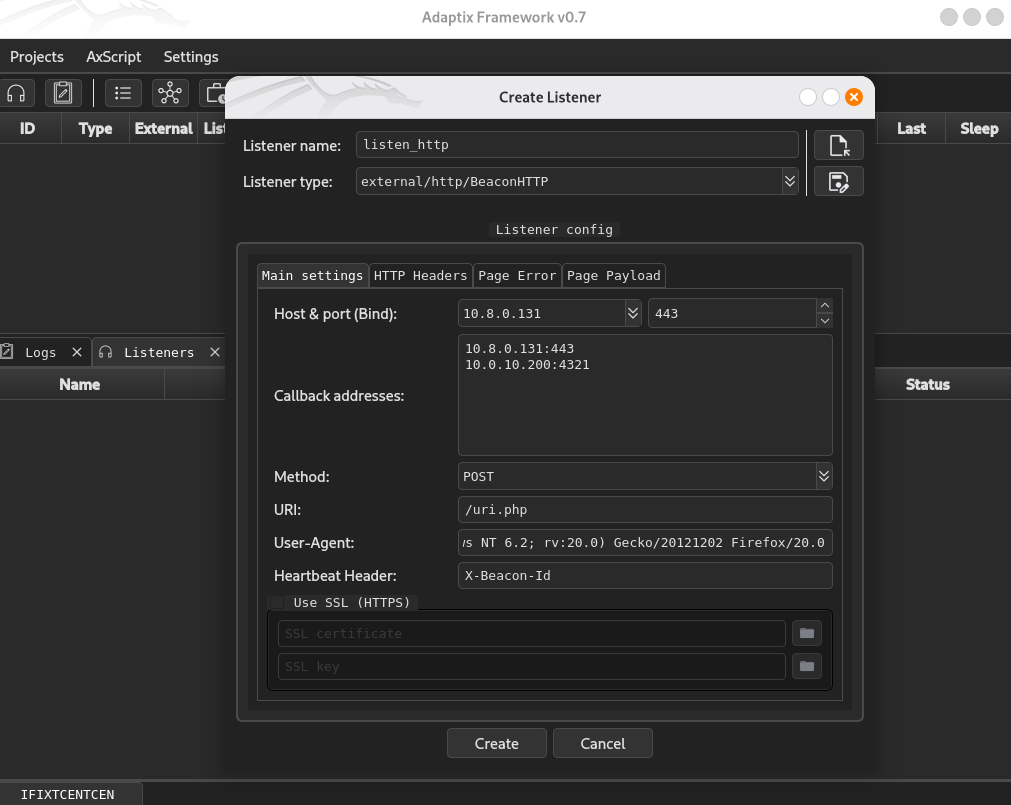Browse for SSL certificate folder icon
This screenshot has height=805, width=1011.
click(807, 634)
